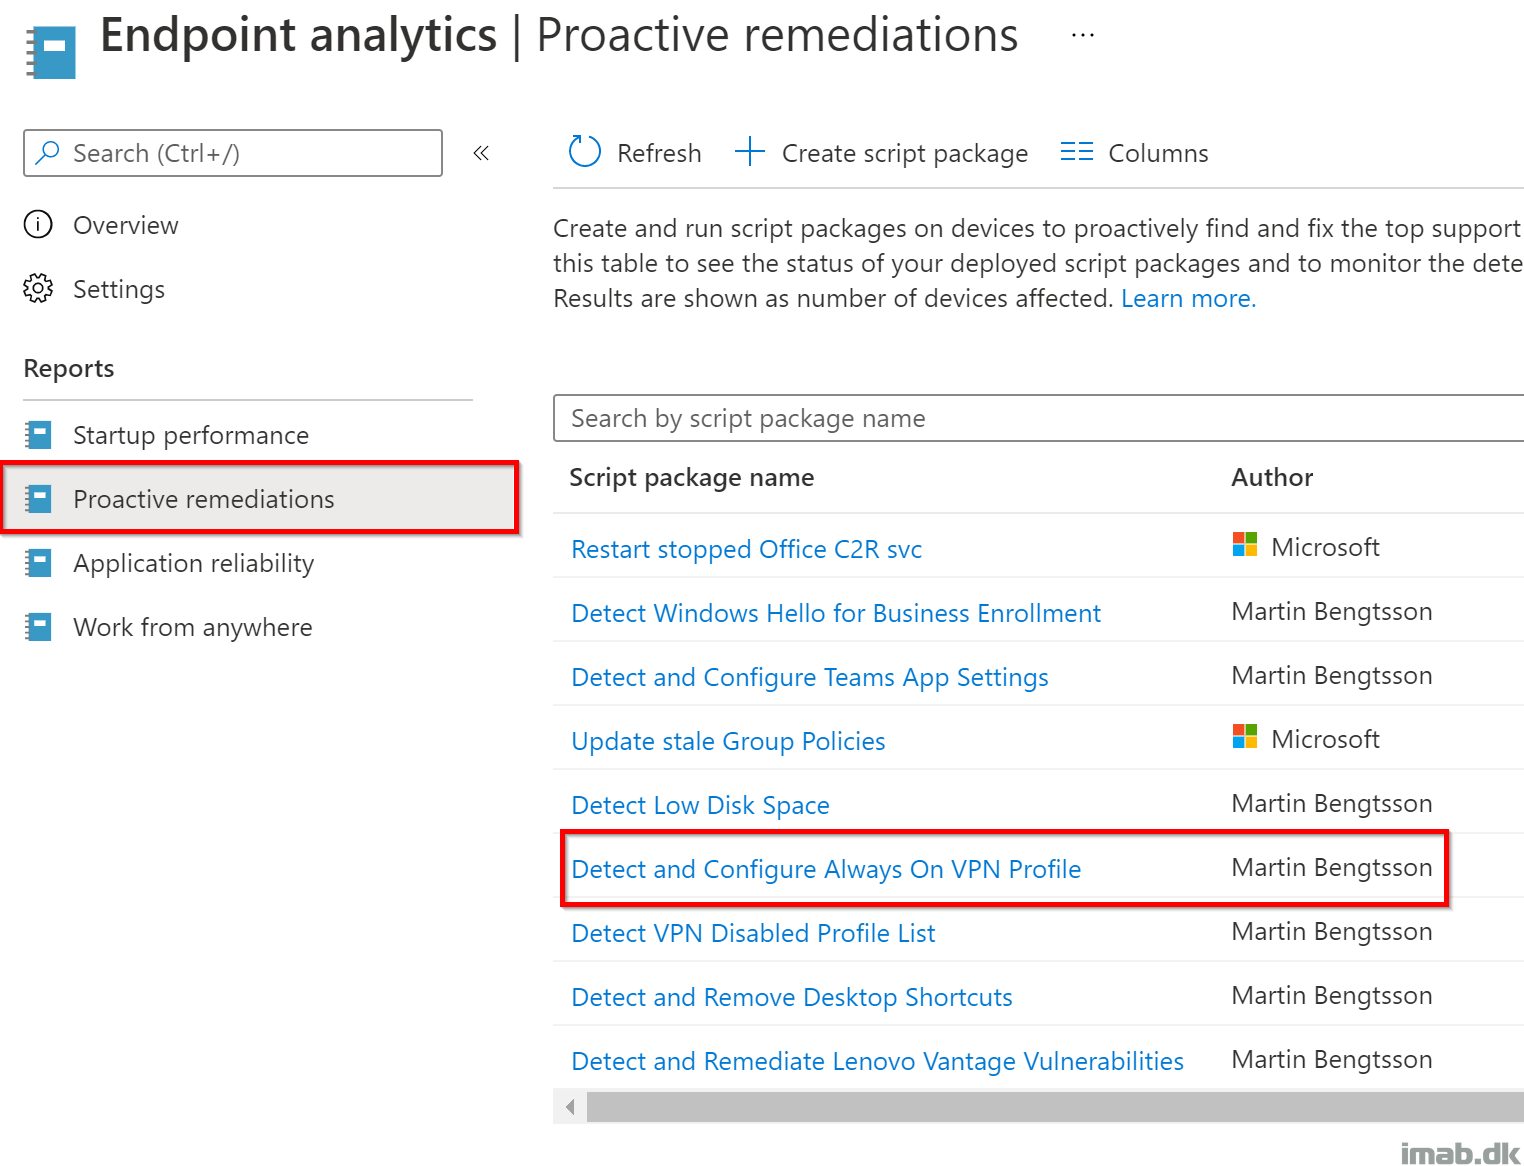The image size is (1524, 1166).
Task: Click the Overview info icon
Action: [38, 224]
